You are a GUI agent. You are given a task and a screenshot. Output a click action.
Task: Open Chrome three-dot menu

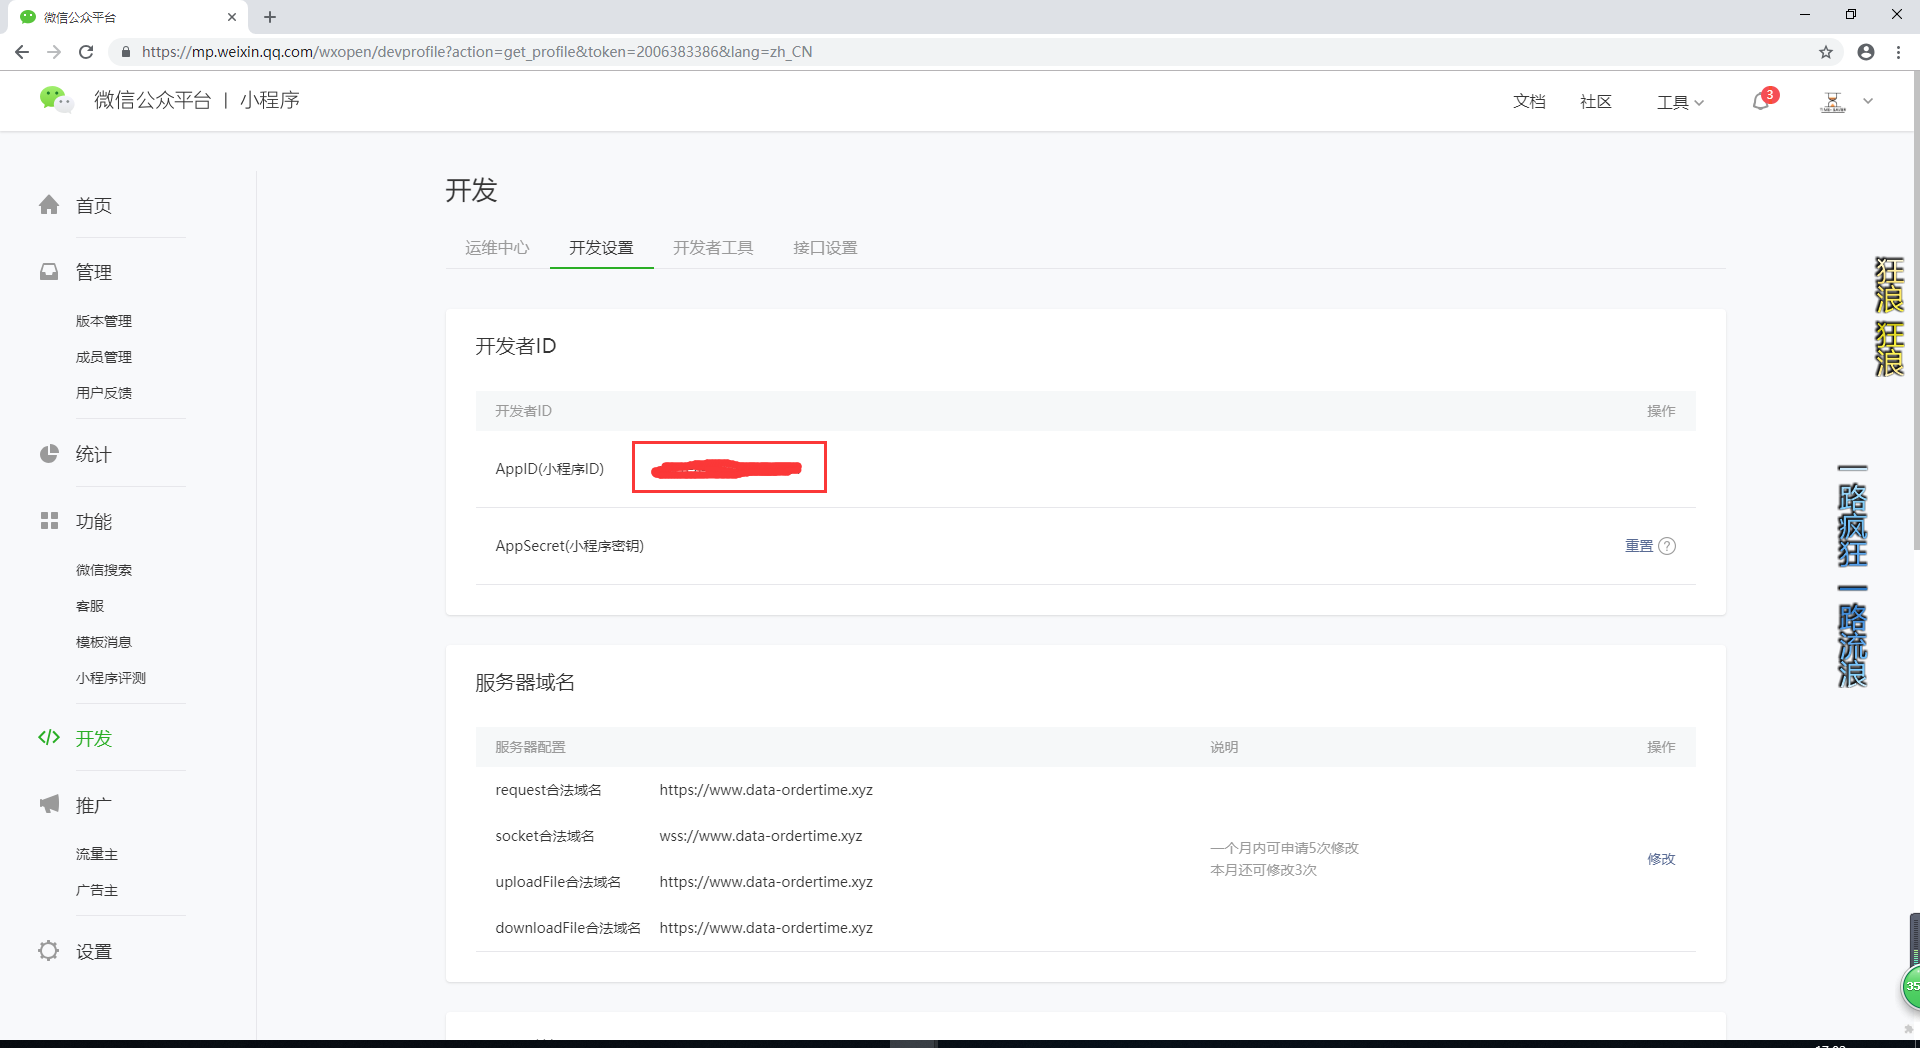point(1898,52)
